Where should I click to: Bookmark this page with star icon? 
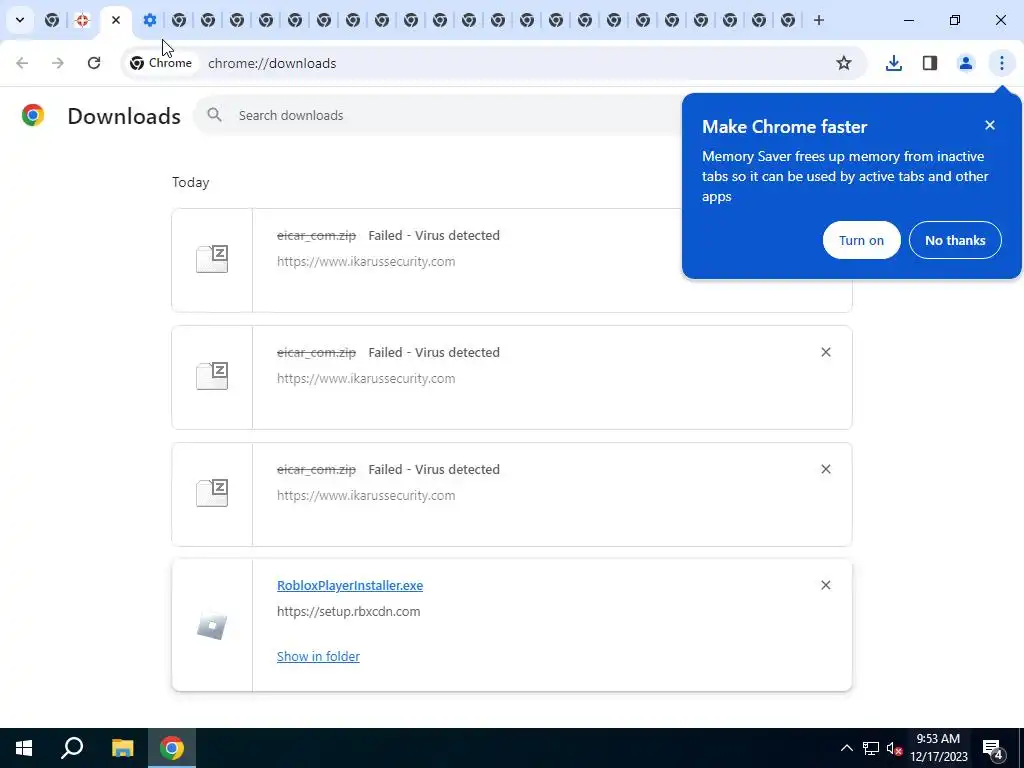[844, 63]
